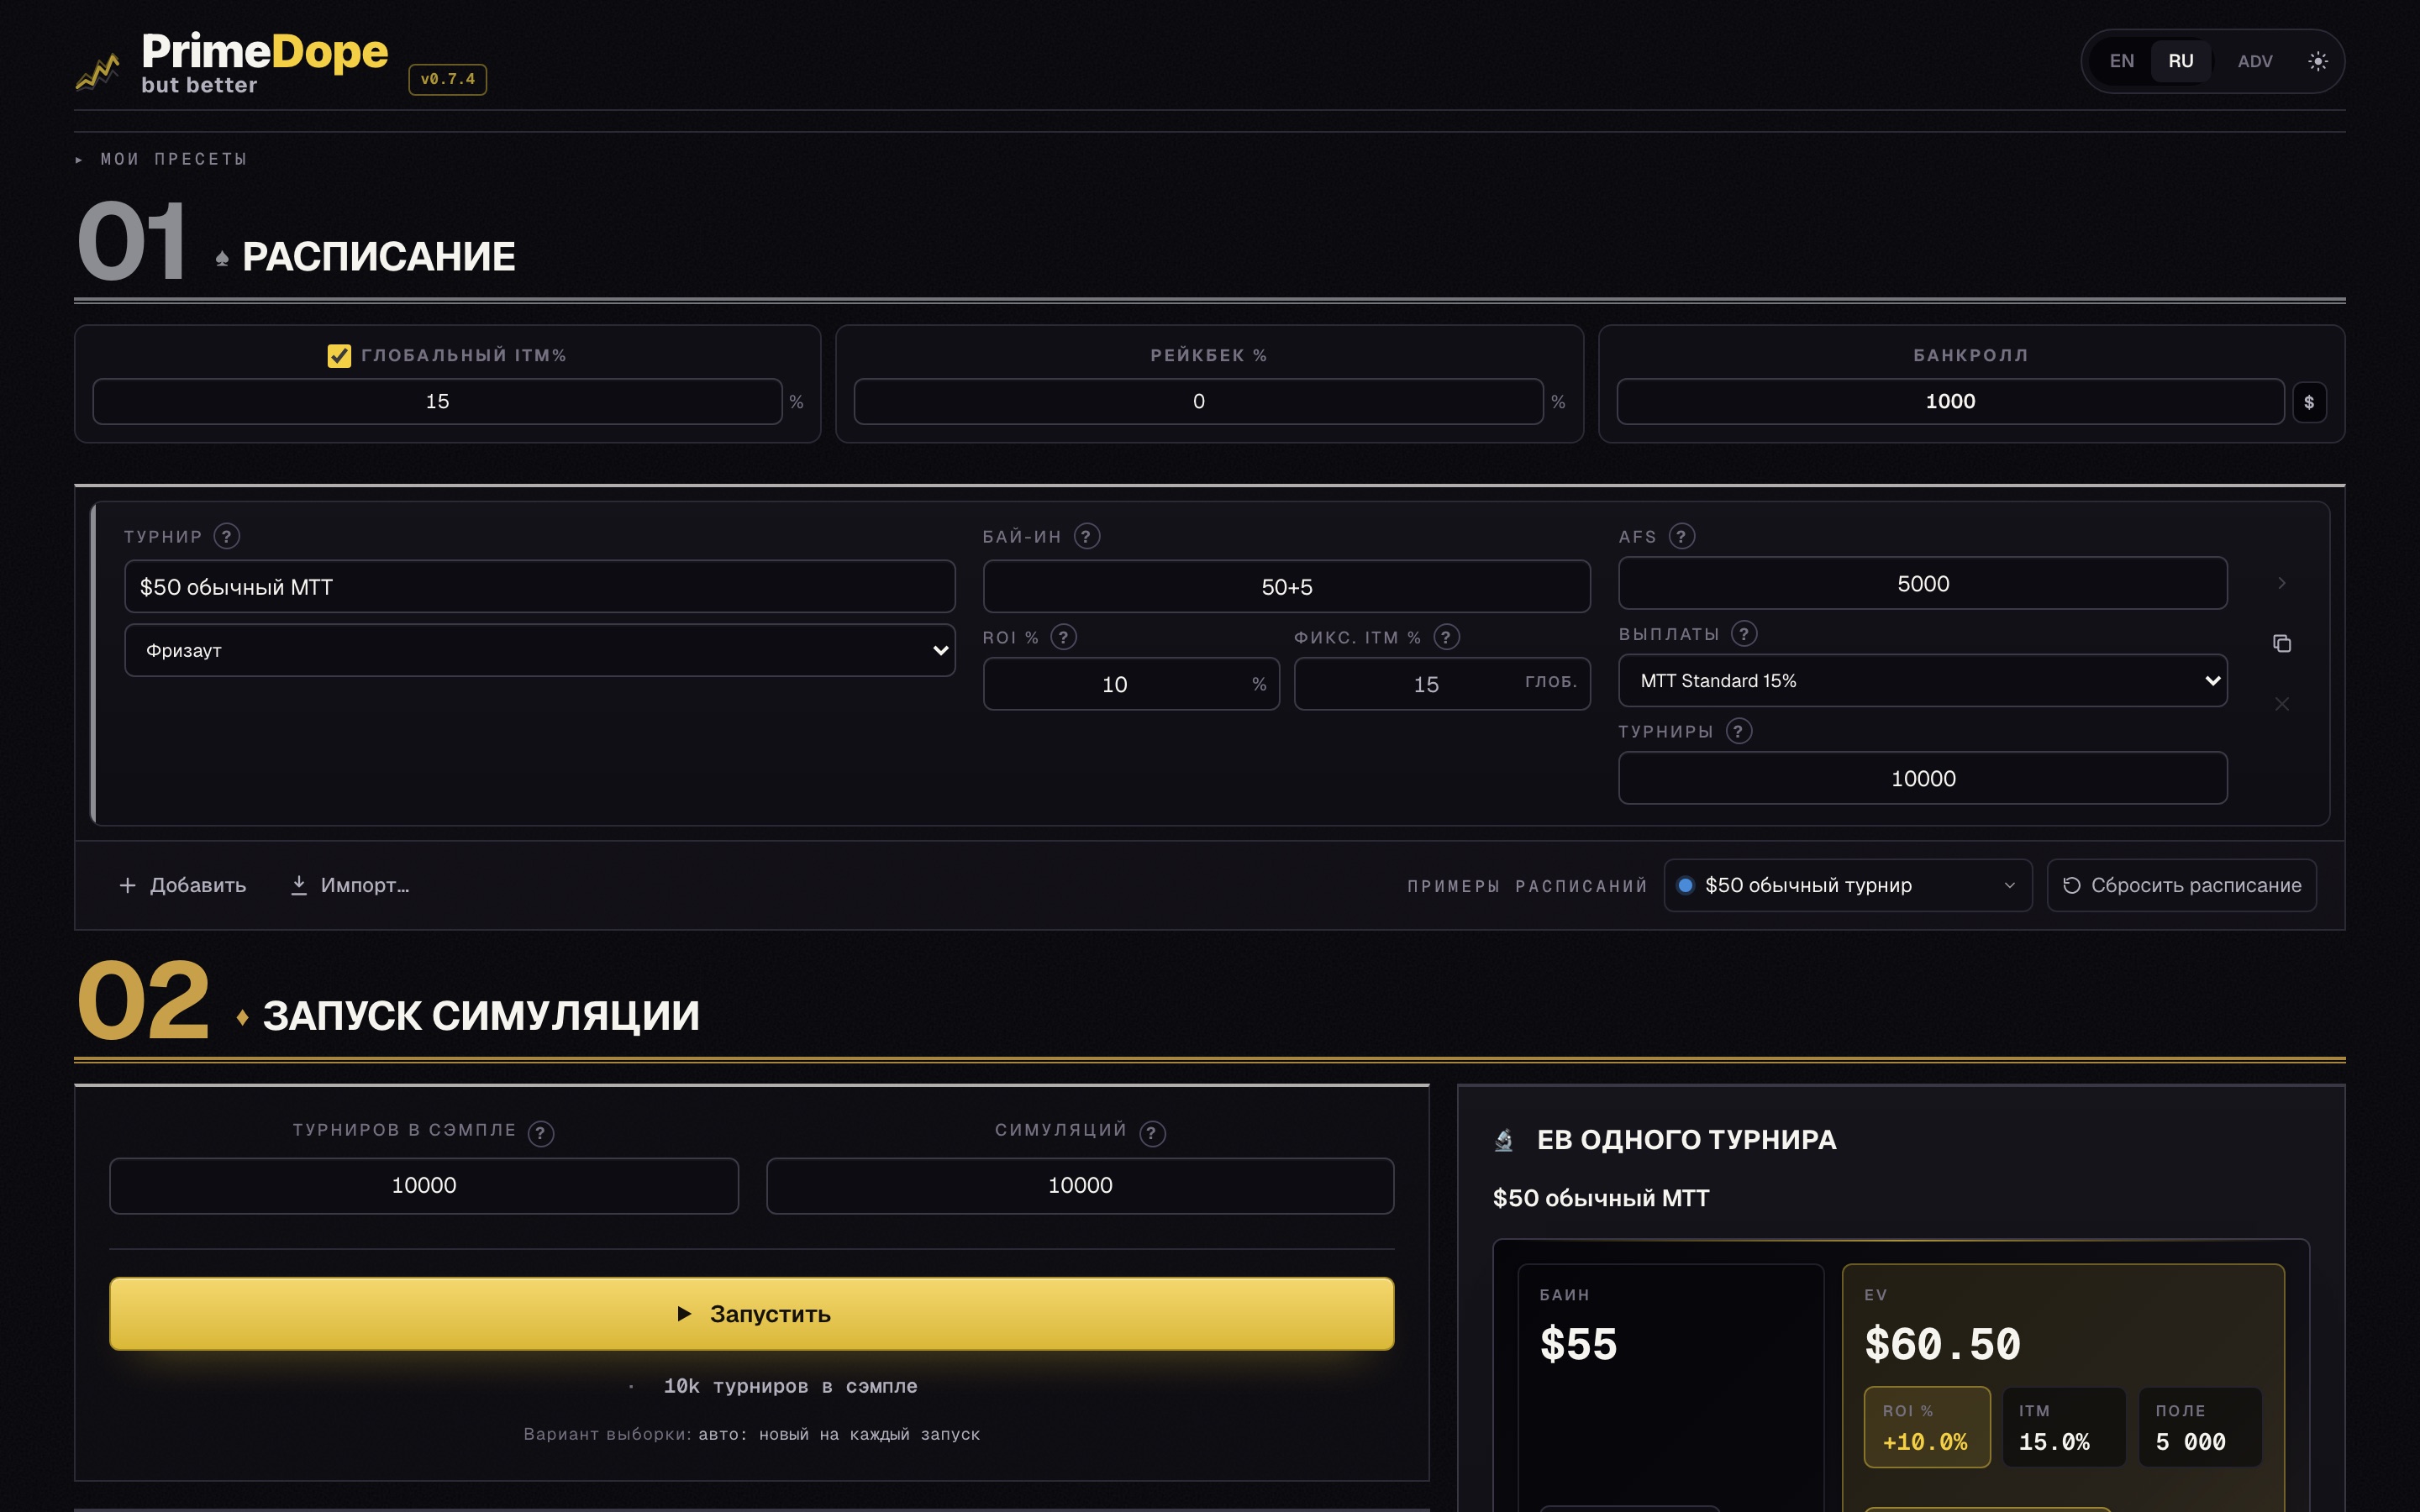This screenshot has height=1512, width=2420.
Task: Click Сбросить расписание button
Action: pyautogui.click(x=2181, y=885)
